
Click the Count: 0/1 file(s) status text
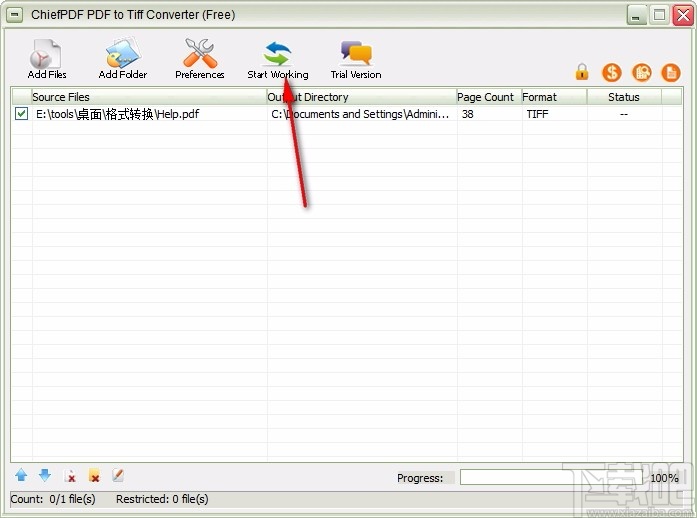click(x=53, y=499)
